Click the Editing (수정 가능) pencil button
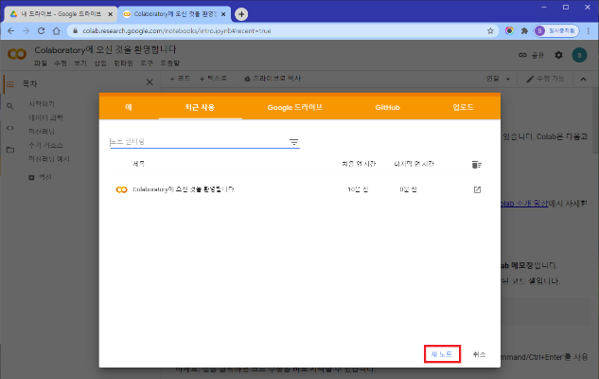The image size is (599, 379). (546, 79)
